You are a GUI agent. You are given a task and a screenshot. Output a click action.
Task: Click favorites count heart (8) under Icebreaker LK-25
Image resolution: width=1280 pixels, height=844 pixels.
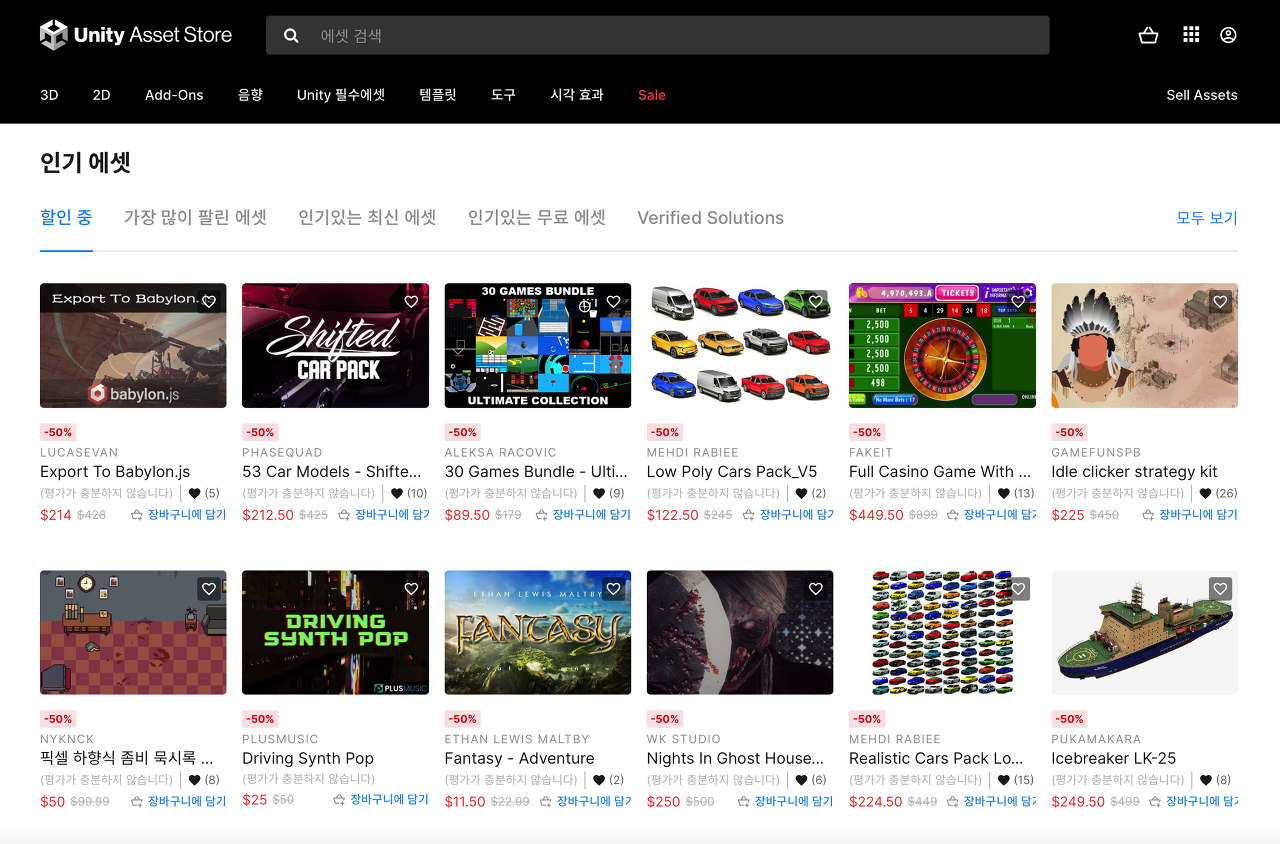point(1205,780)
